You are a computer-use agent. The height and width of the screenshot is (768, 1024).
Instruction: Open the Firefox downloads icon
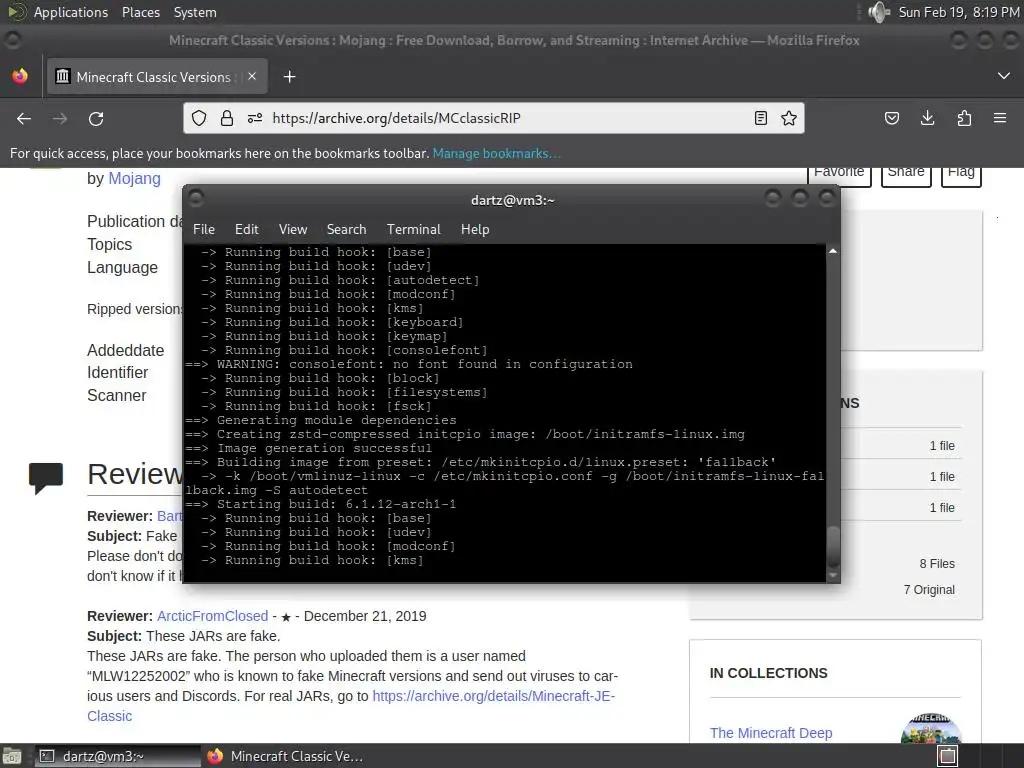tap(927, 118)
